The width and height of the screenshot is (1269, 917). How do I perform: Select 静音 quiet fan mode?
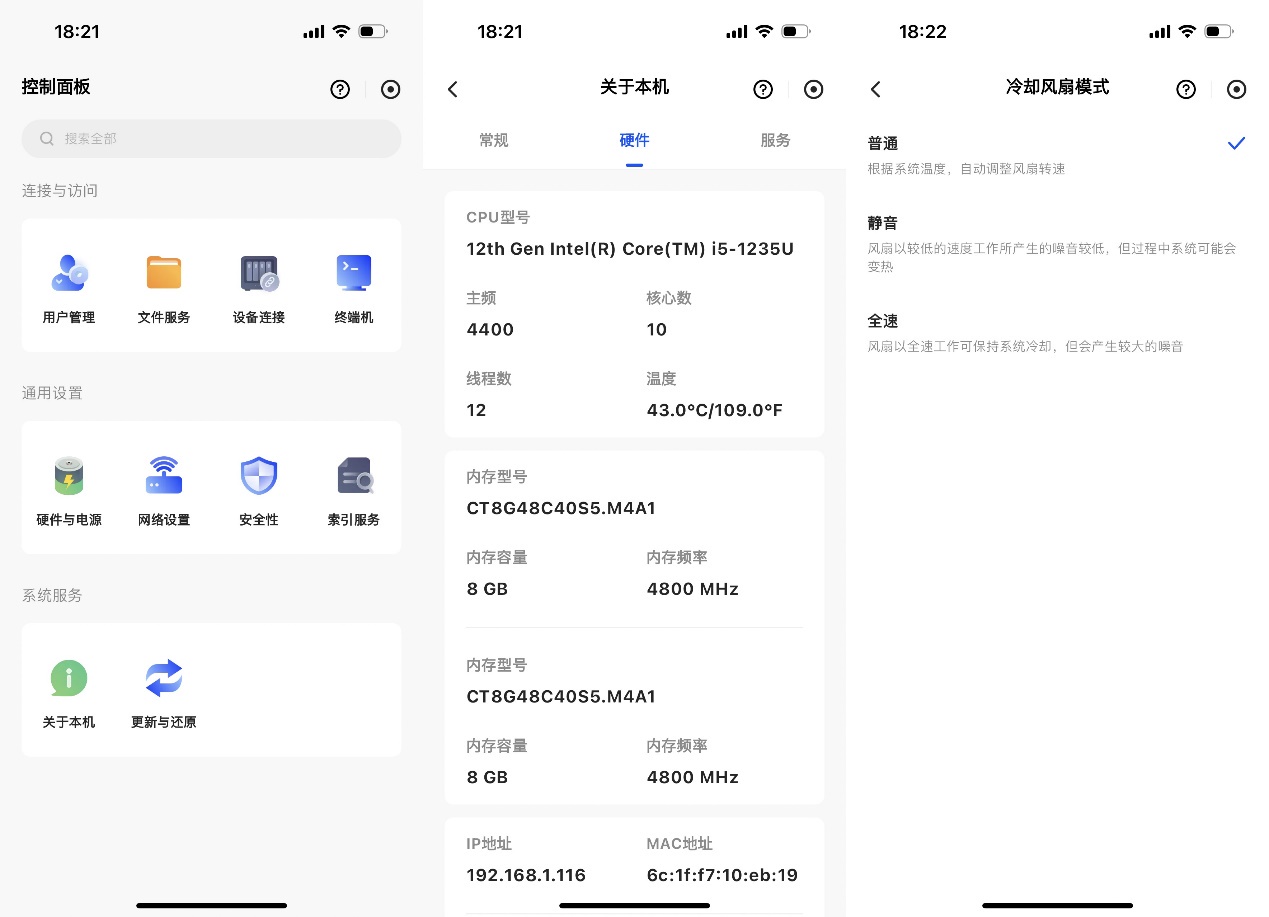[1055, 243]
